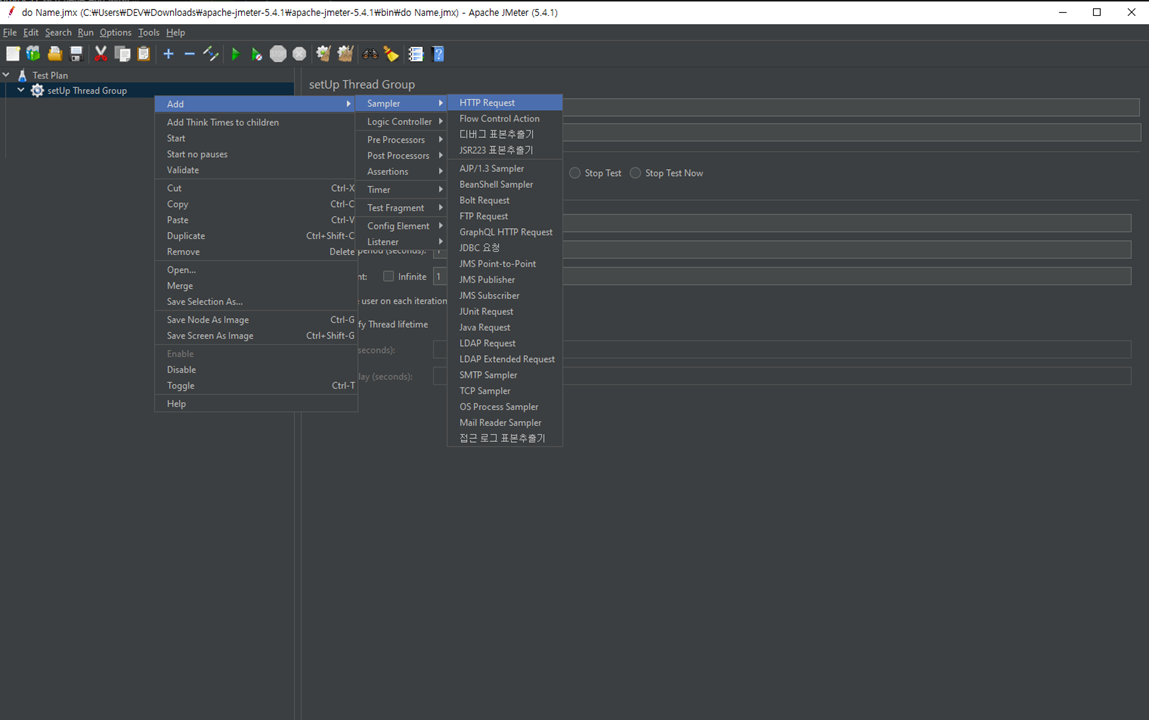Choose HTTP Request from the Sampler list
This screenshot has height=720, width=1149.
tap(505, 103)
